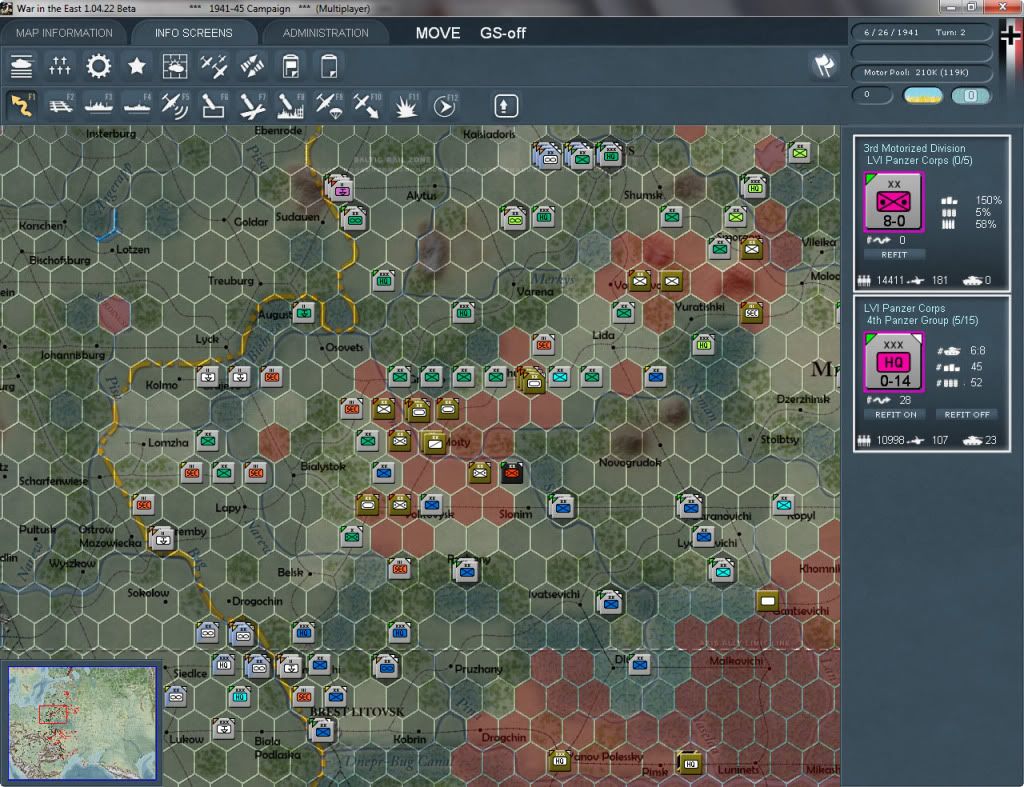This screenshot has width=1024, height=787.
Task: Select the F10 air transfer mode icon
Action: pyautogui.click(x=367, y=105)
